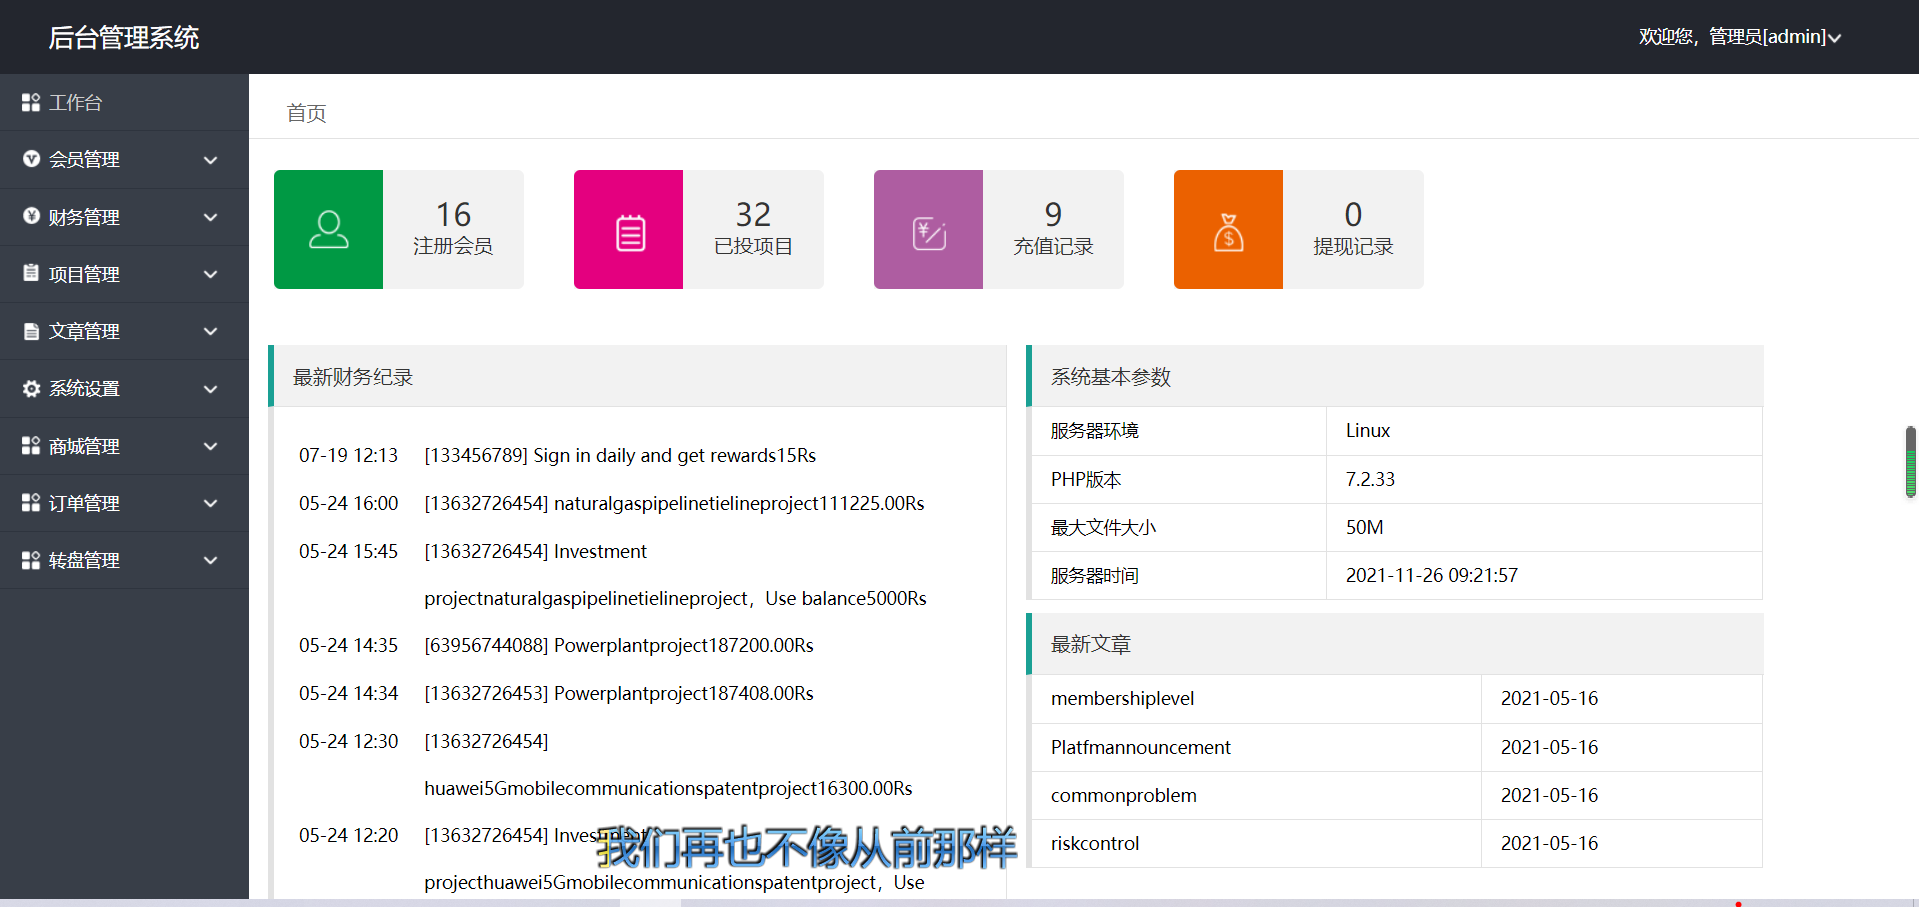Select the 首页 breadcrumb tab

tap(306, 113)
